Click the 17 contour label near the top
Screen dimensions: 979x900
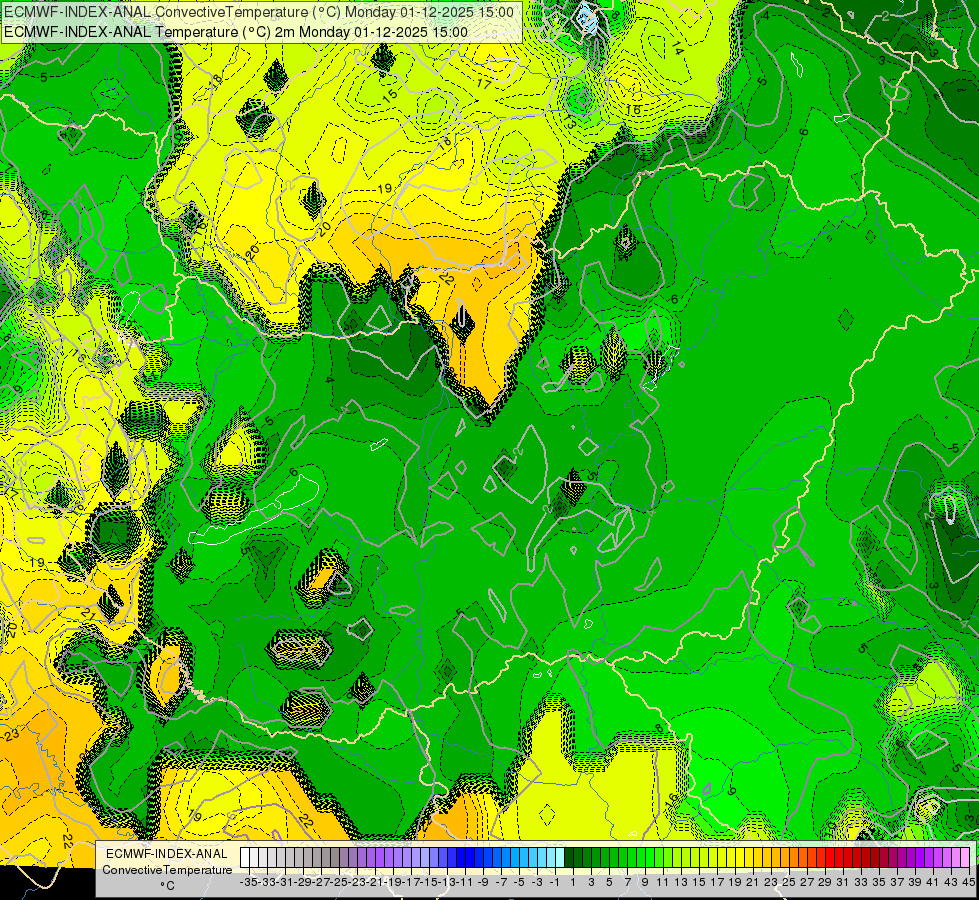(x=484, y=83)
